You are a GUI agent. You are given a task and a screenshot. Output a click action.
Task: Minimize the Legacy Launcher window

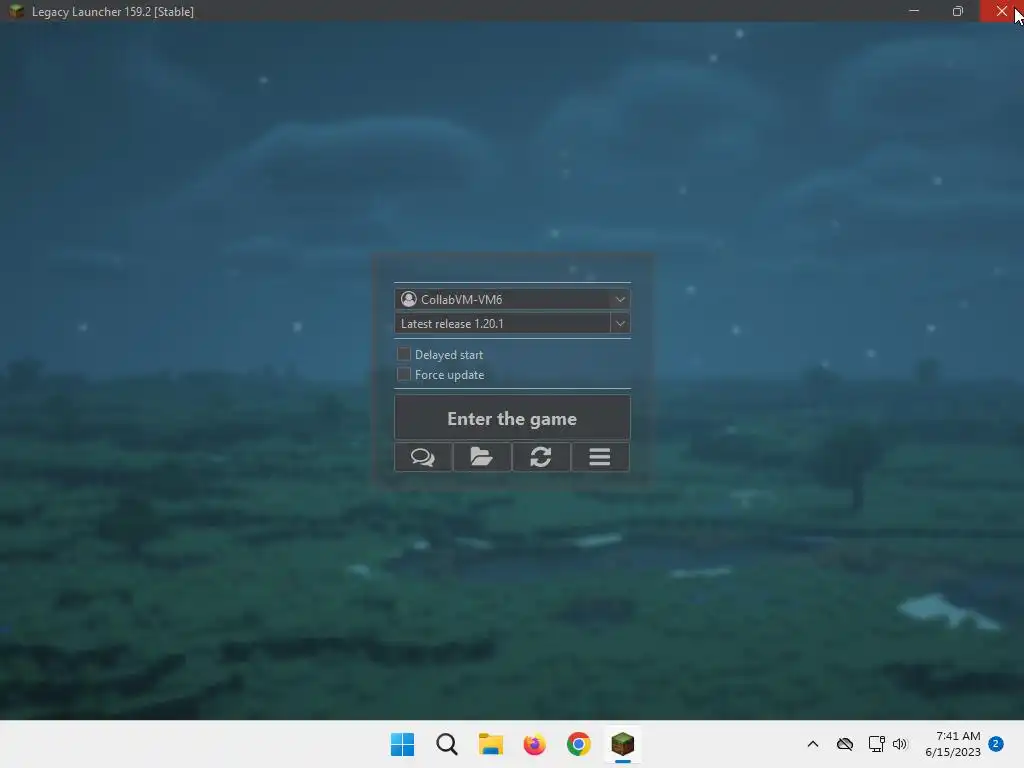(914, 11)
